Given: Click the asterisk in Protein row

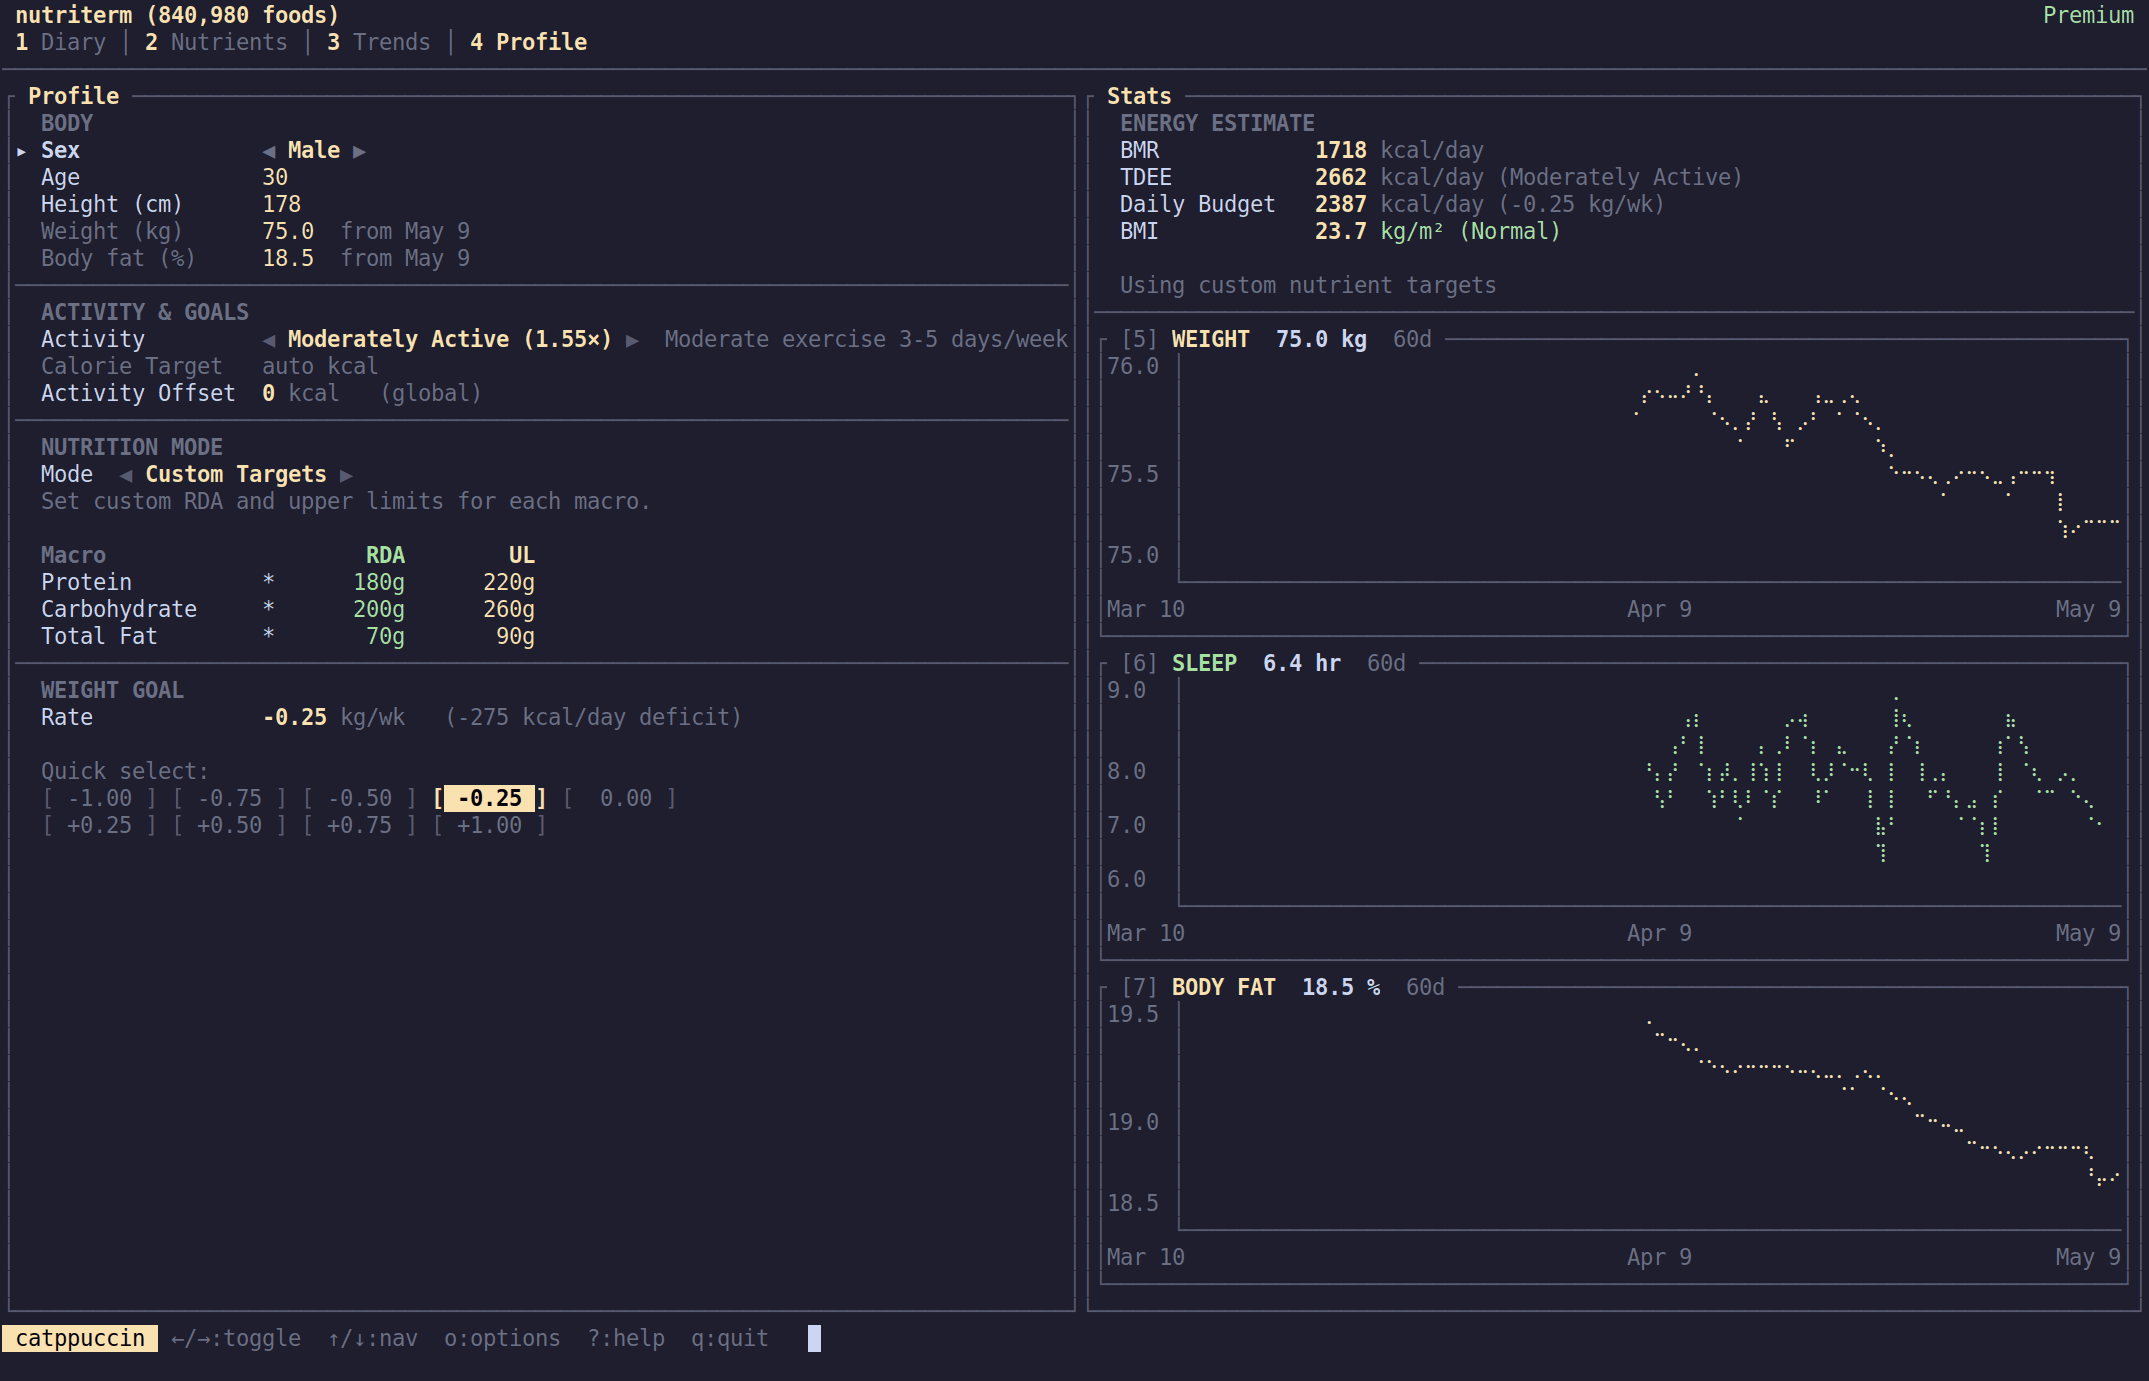Looking at the screenshot, I should (268, 581).
